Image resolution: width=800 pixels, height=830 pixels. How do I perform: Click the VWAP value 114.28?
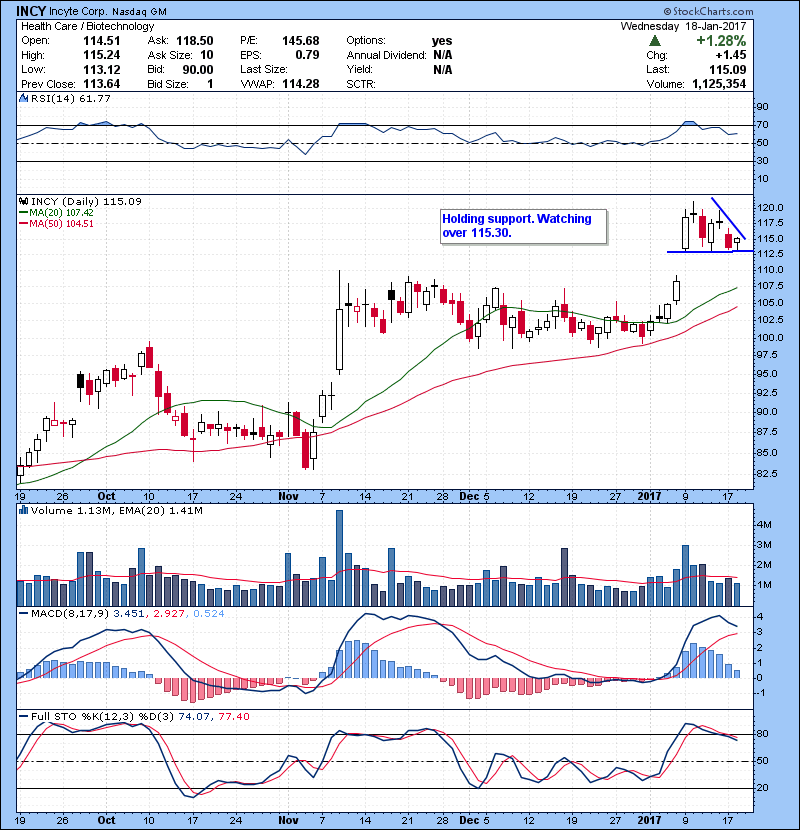click(x=301, y=84)
